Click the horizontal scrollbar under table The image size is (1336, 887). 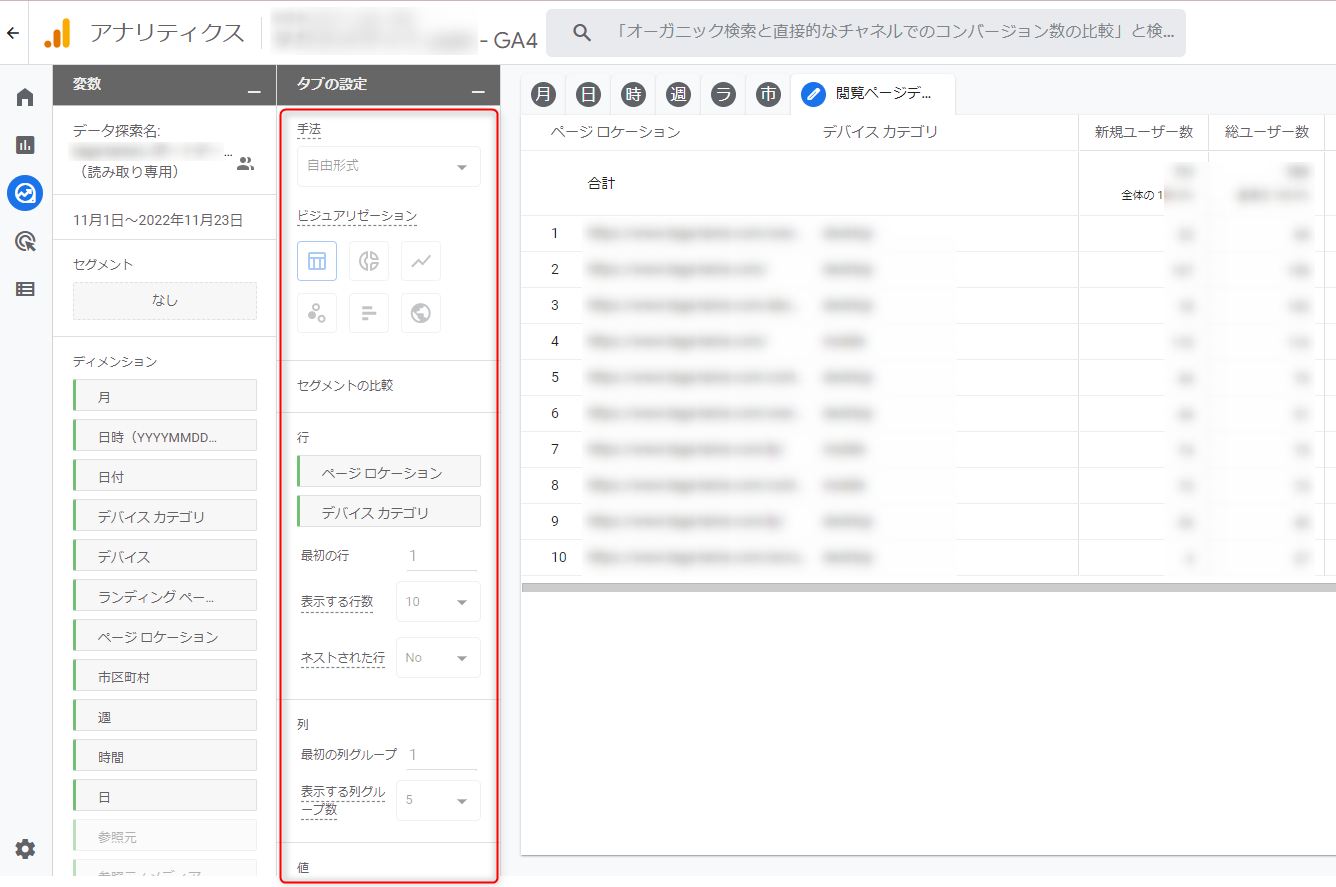(x=928, y=588)
